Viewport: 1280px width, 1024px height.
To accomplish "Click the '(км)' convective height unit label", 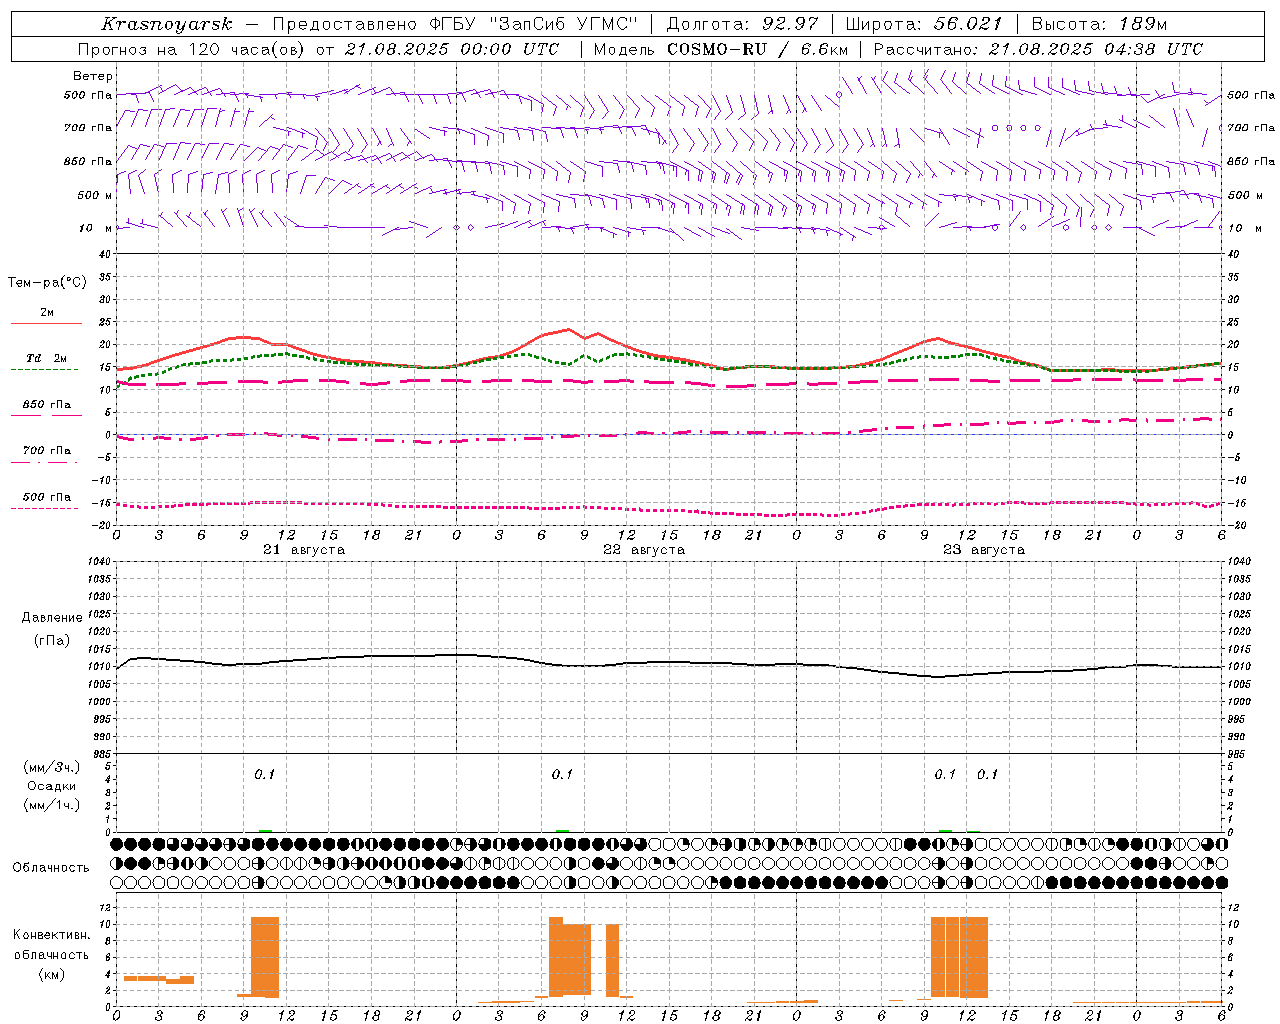I will (x=52, y=974).
